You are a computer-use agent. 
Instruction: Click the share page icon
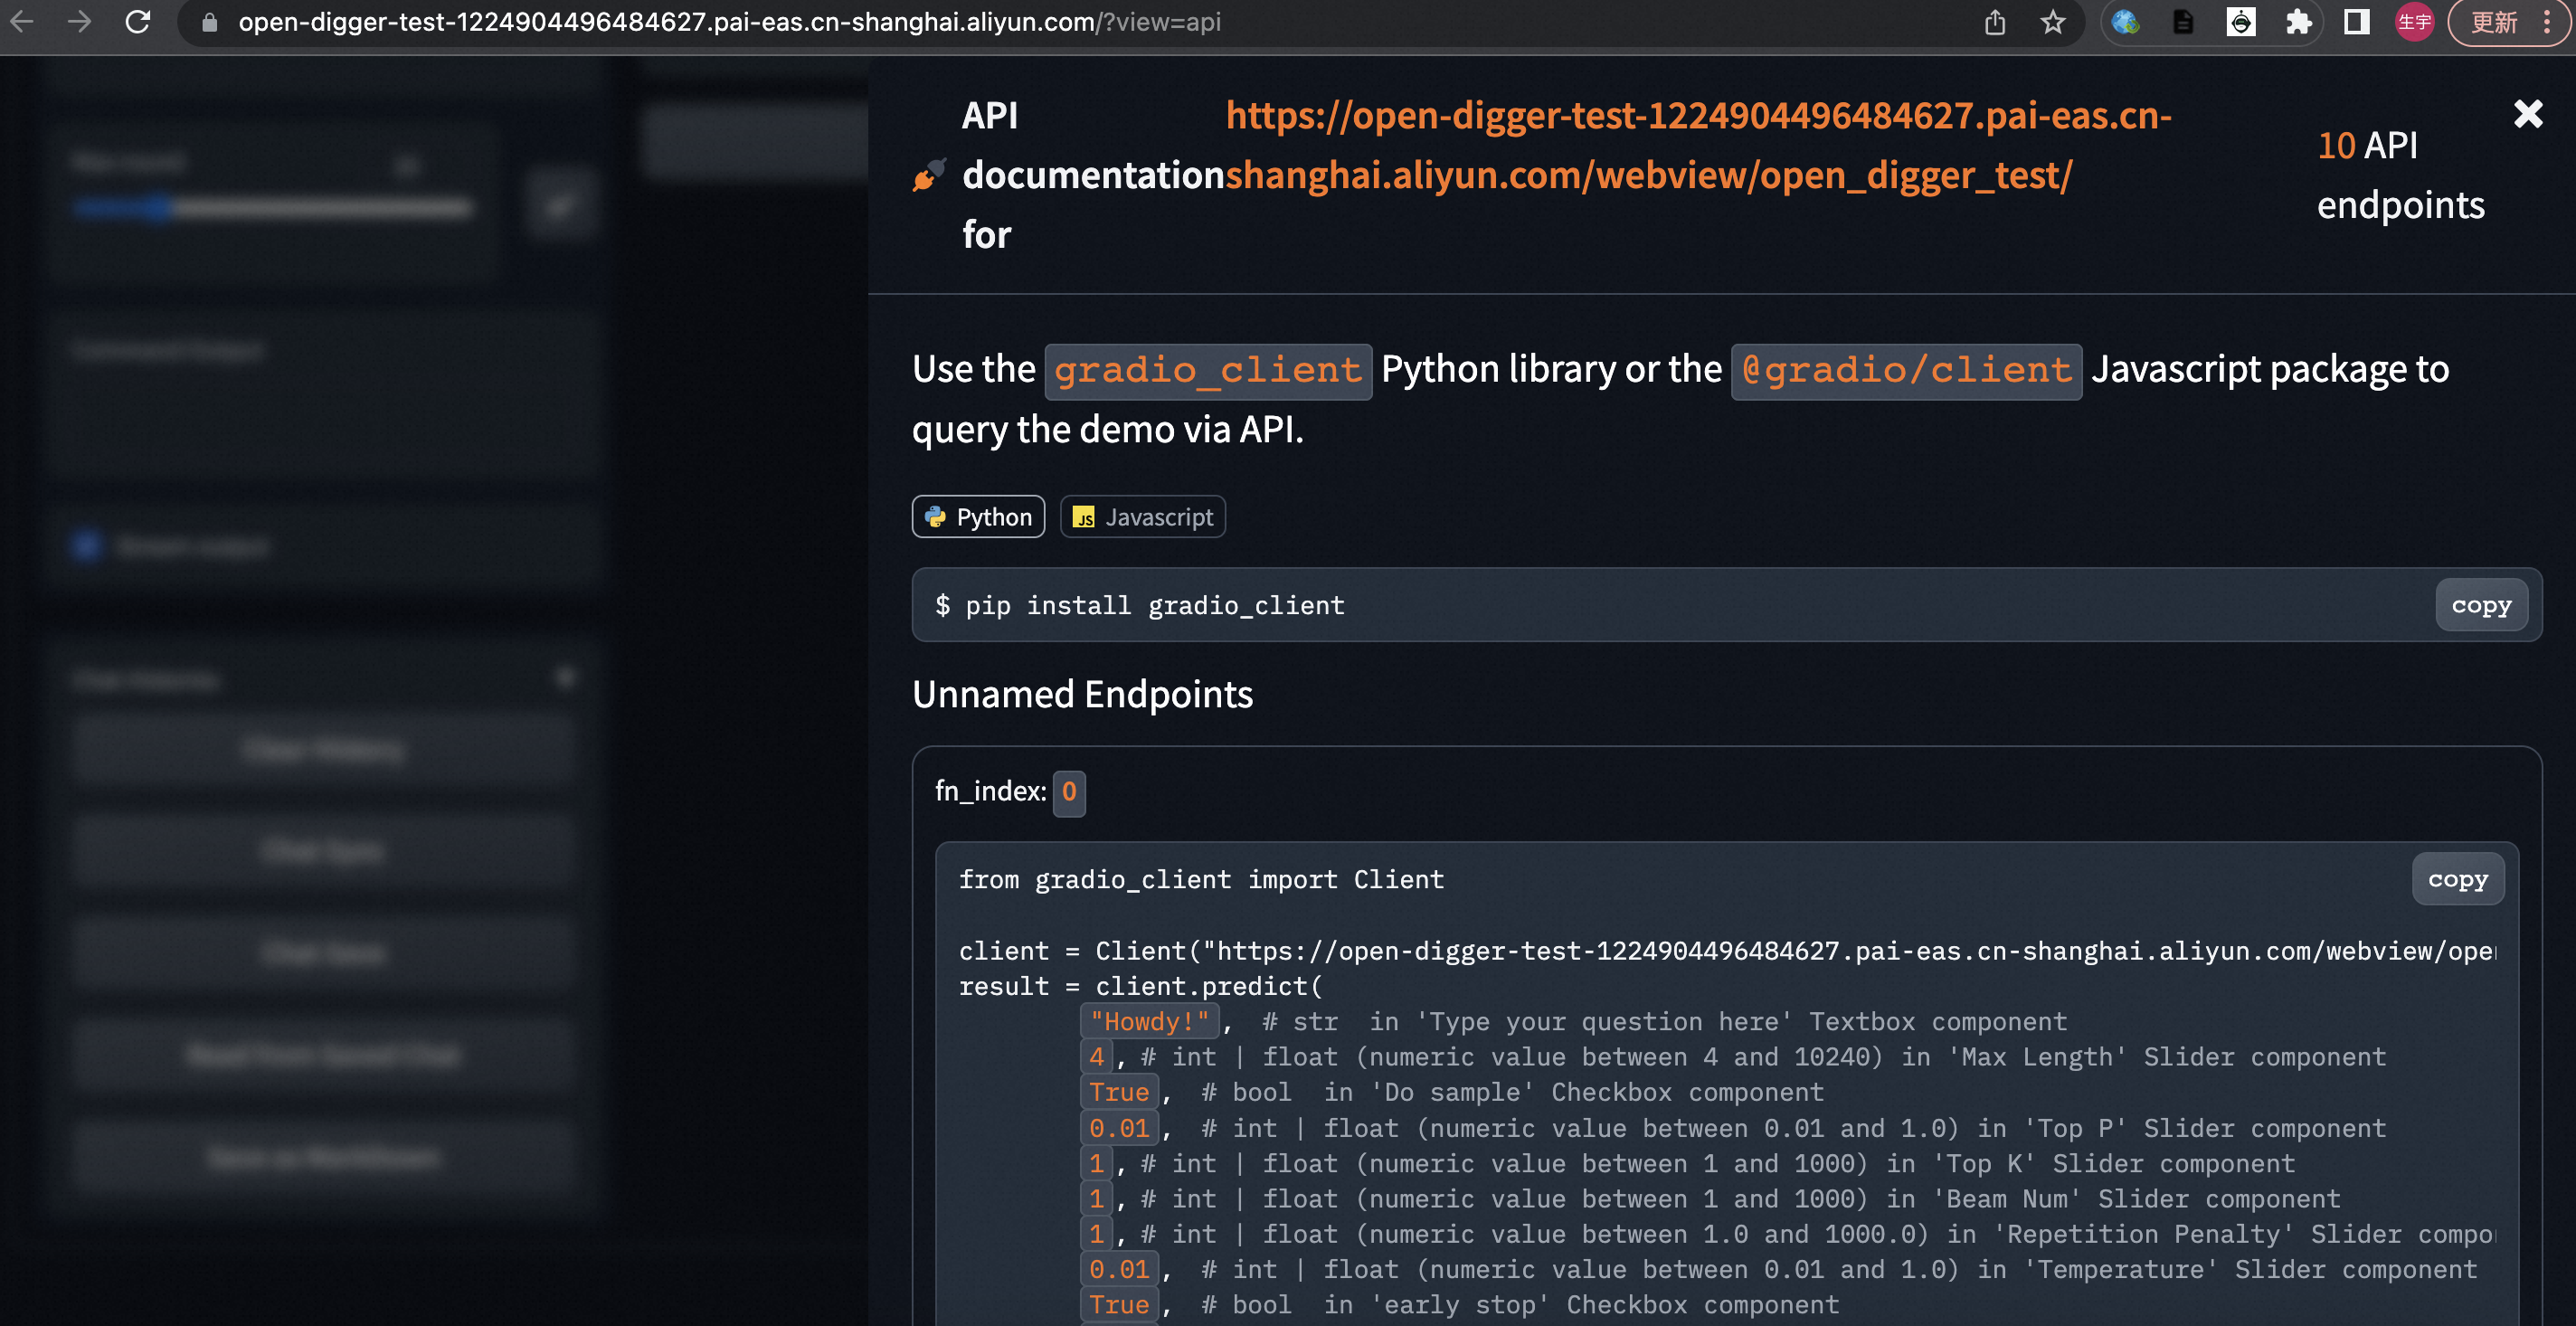click(1995, 22)
